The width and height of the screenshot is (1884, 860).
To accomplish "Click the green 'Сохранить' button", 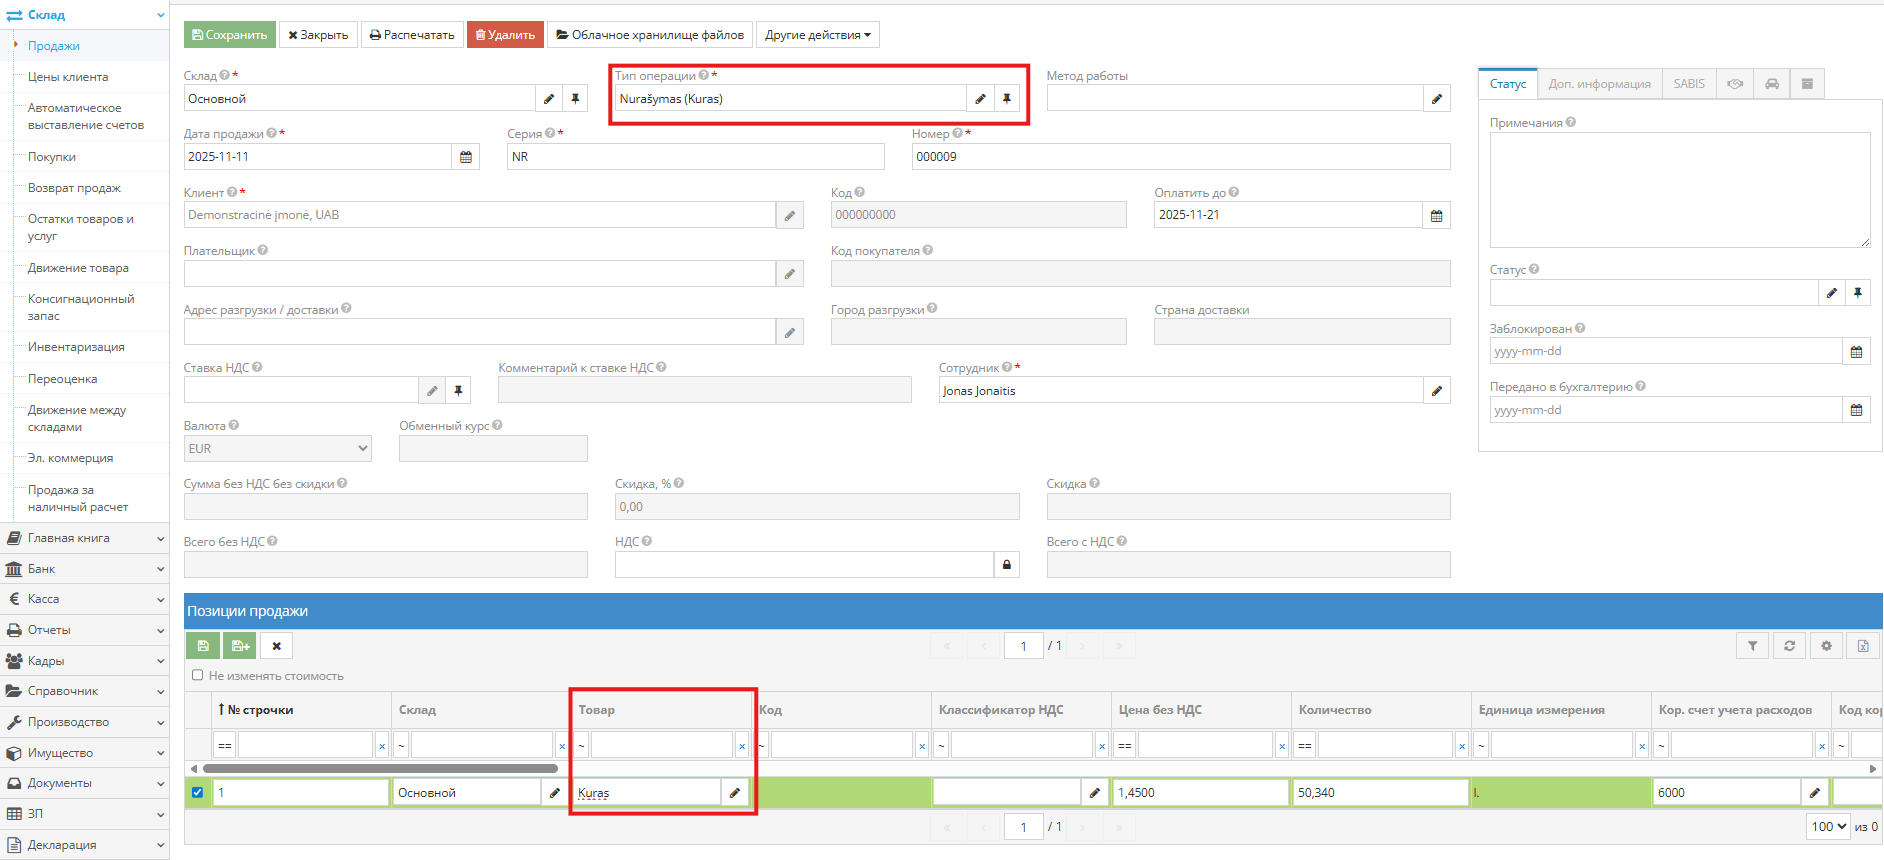I will tap(230, 35).
